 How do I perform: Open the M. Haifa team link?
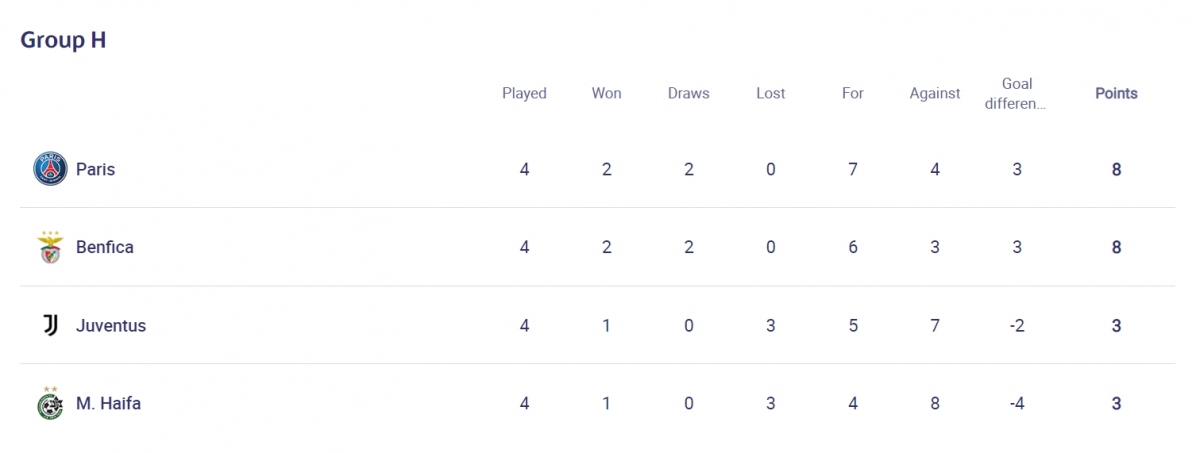click(108, 403)
